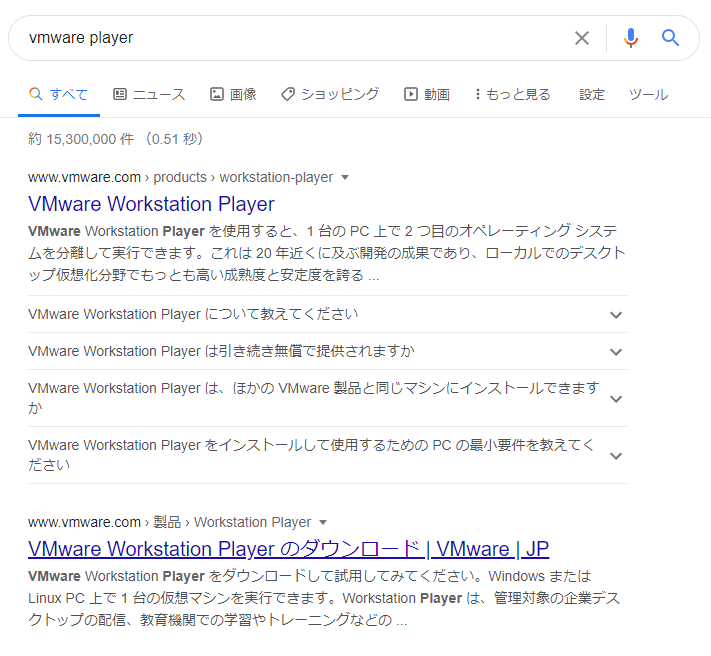Select the すべて tab
The image size is (711, 656).
58,94
